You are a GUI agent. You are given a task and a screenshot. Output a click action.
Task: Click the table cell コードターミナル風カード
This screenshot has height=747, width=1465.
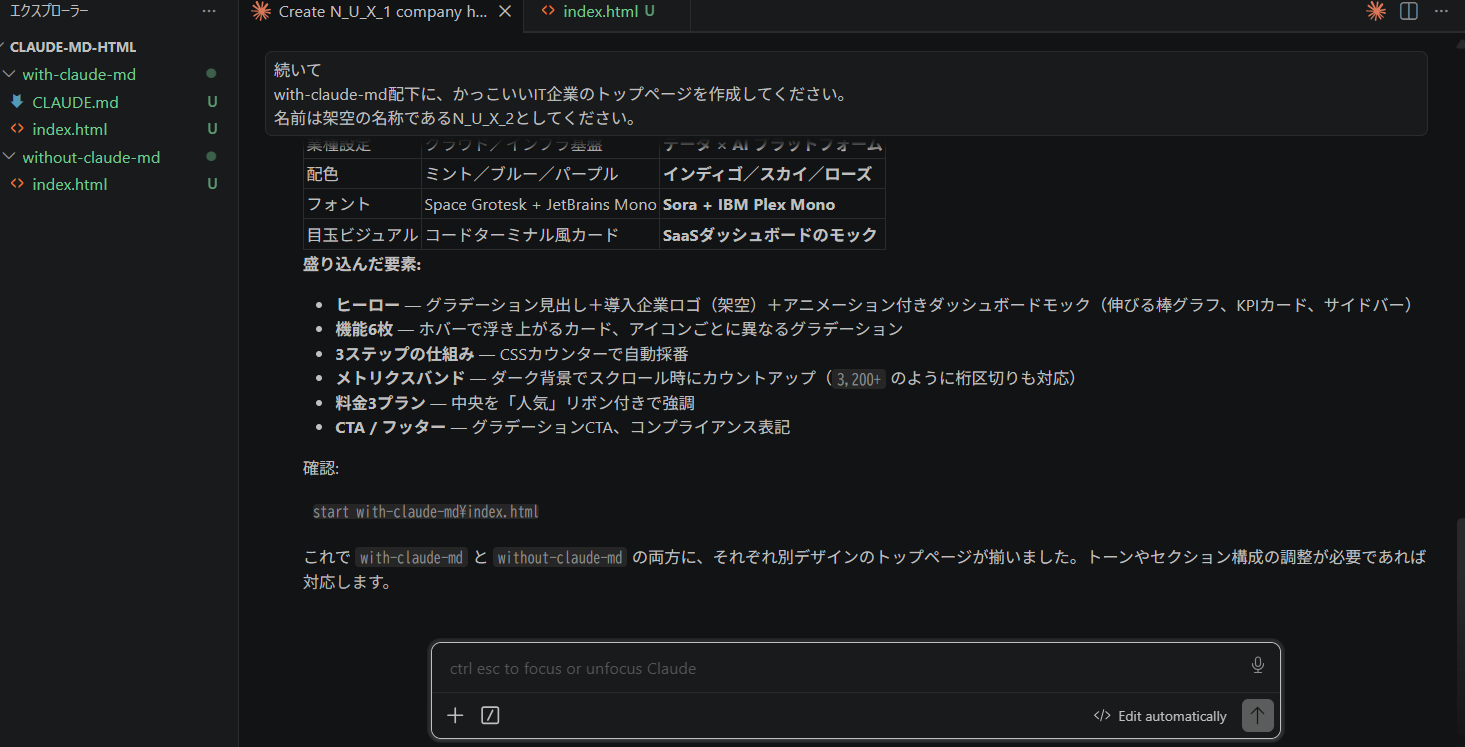click(x=540, y=235)
